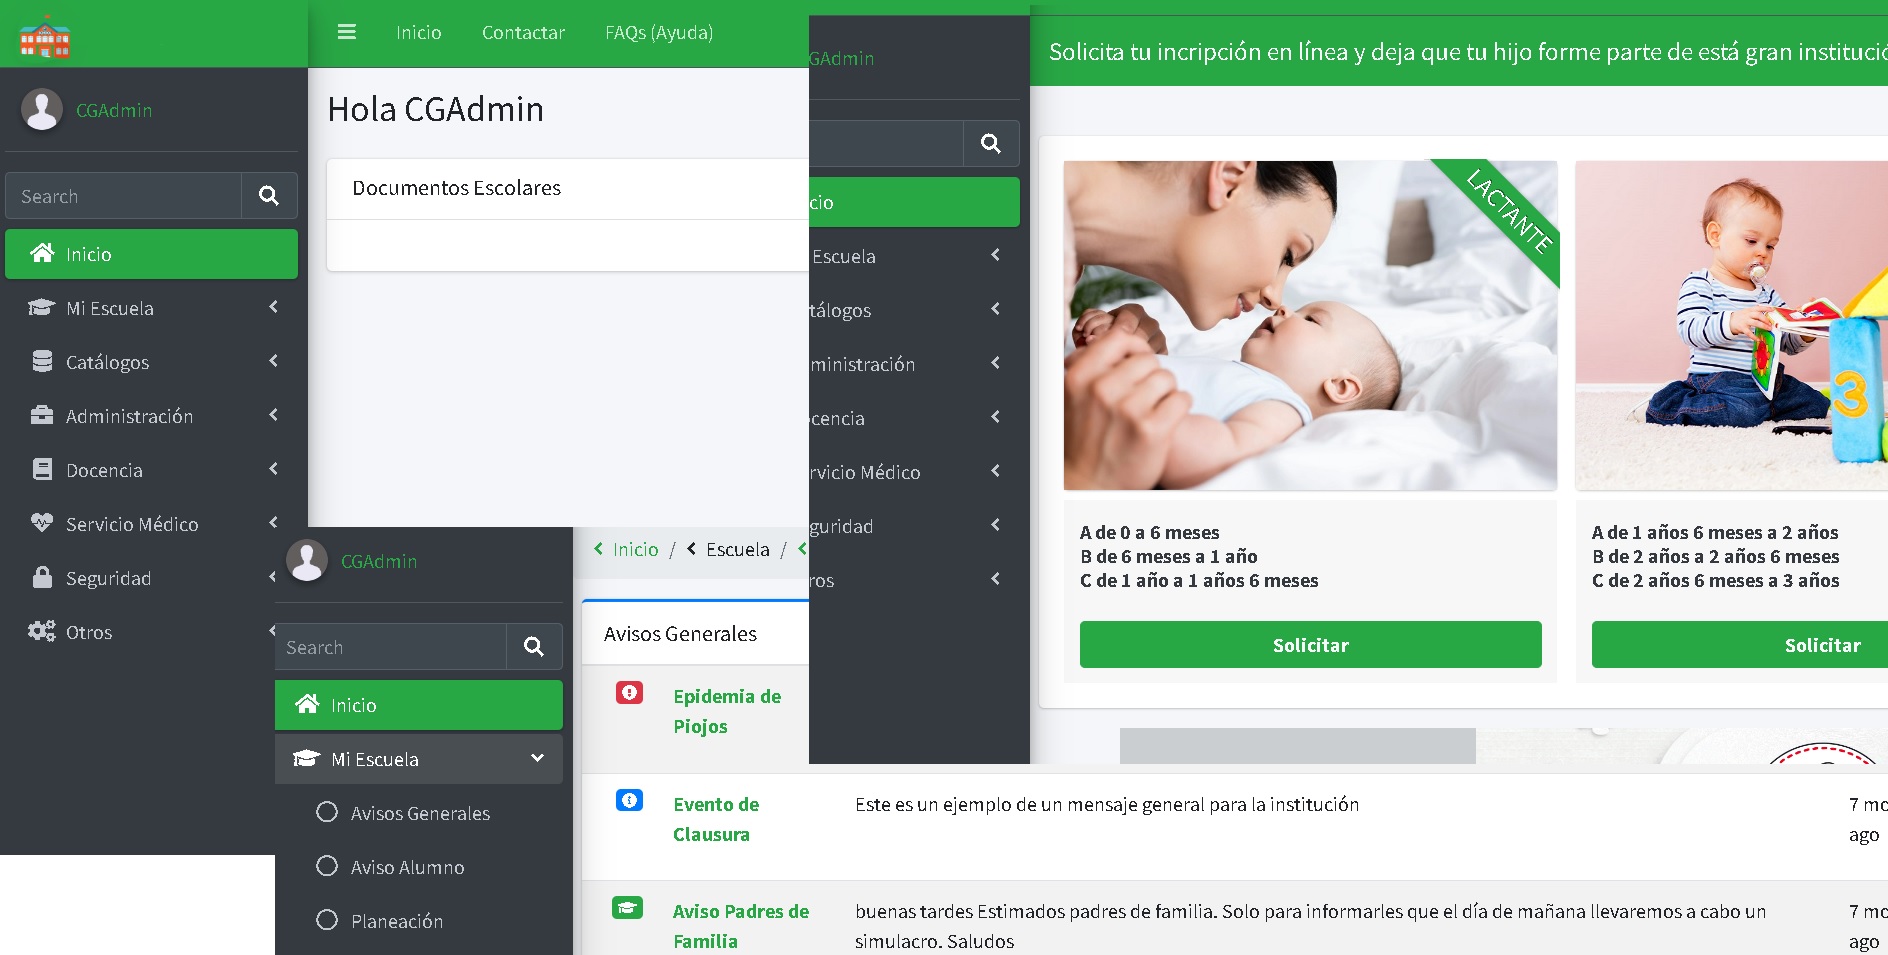
Task: Click the Servicio Médico heartbeat icon
Action: pos(42,523)
